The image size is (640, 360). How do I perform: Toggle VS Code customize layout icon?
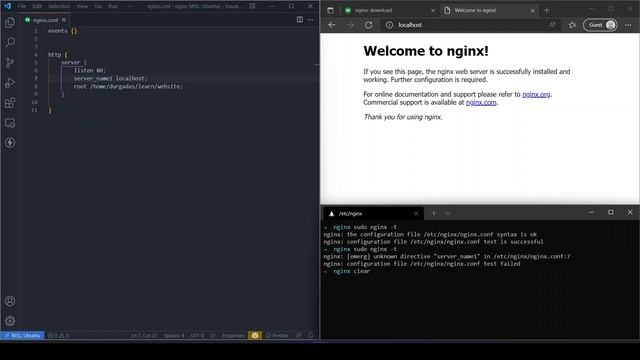tap(253, 6)
